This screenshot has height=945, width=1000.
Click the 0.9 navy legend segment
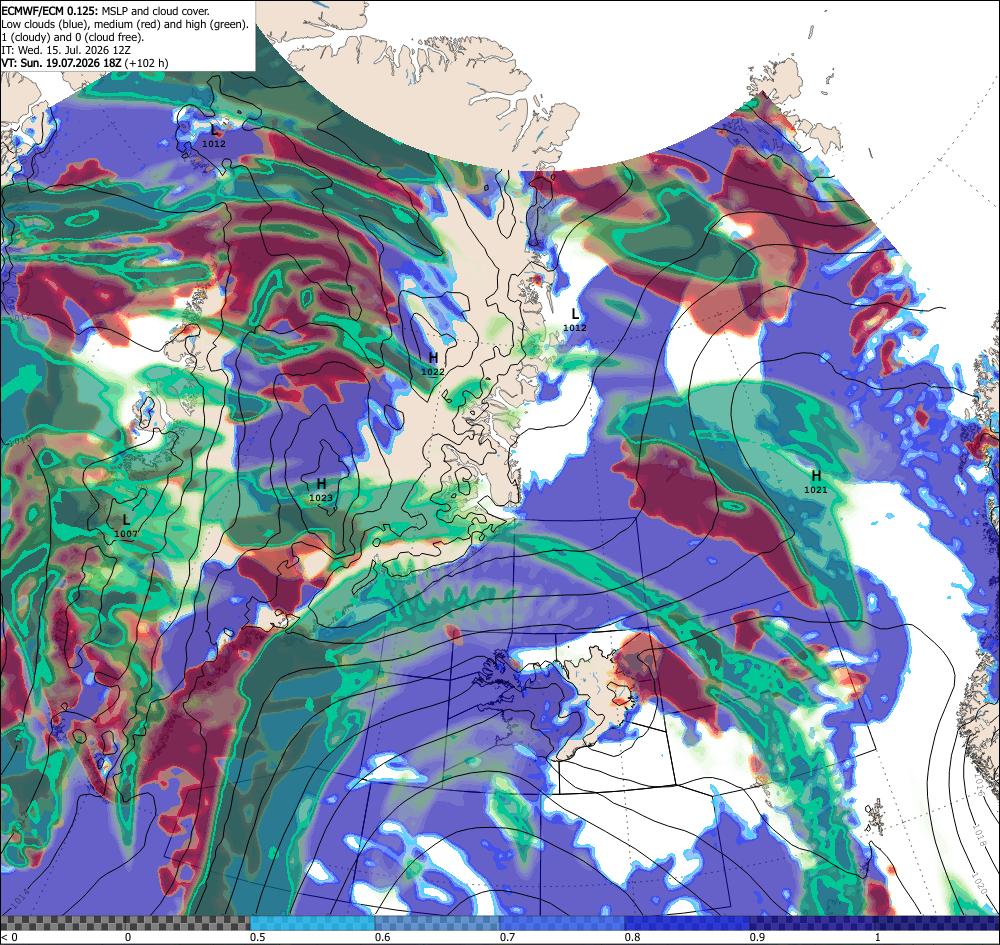[812, 923]
